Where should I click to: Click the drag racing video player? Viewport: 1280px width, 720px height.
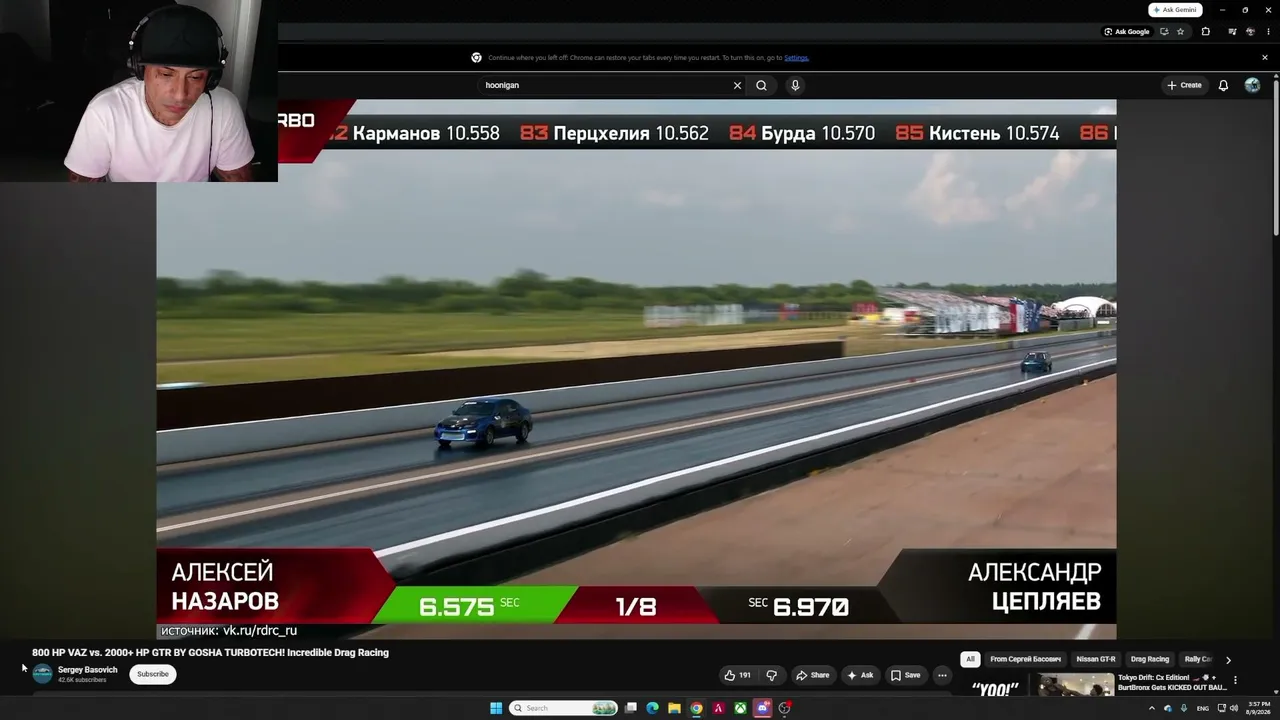636,369
